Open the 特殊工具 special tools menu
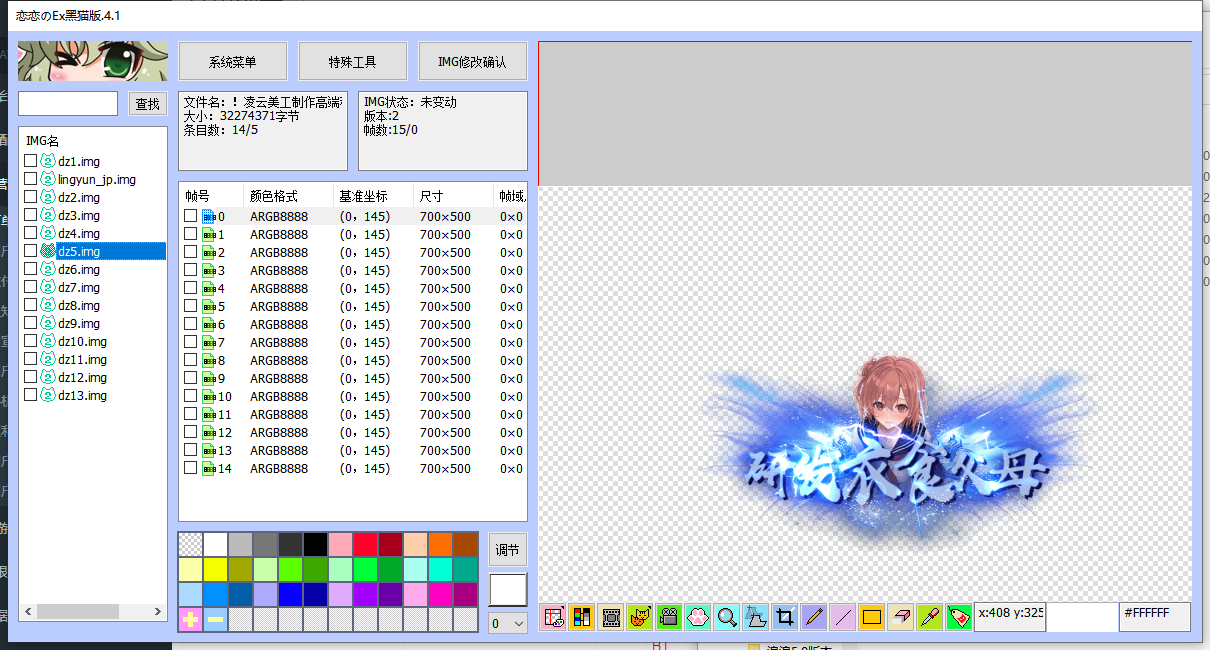 pos(353,61)
